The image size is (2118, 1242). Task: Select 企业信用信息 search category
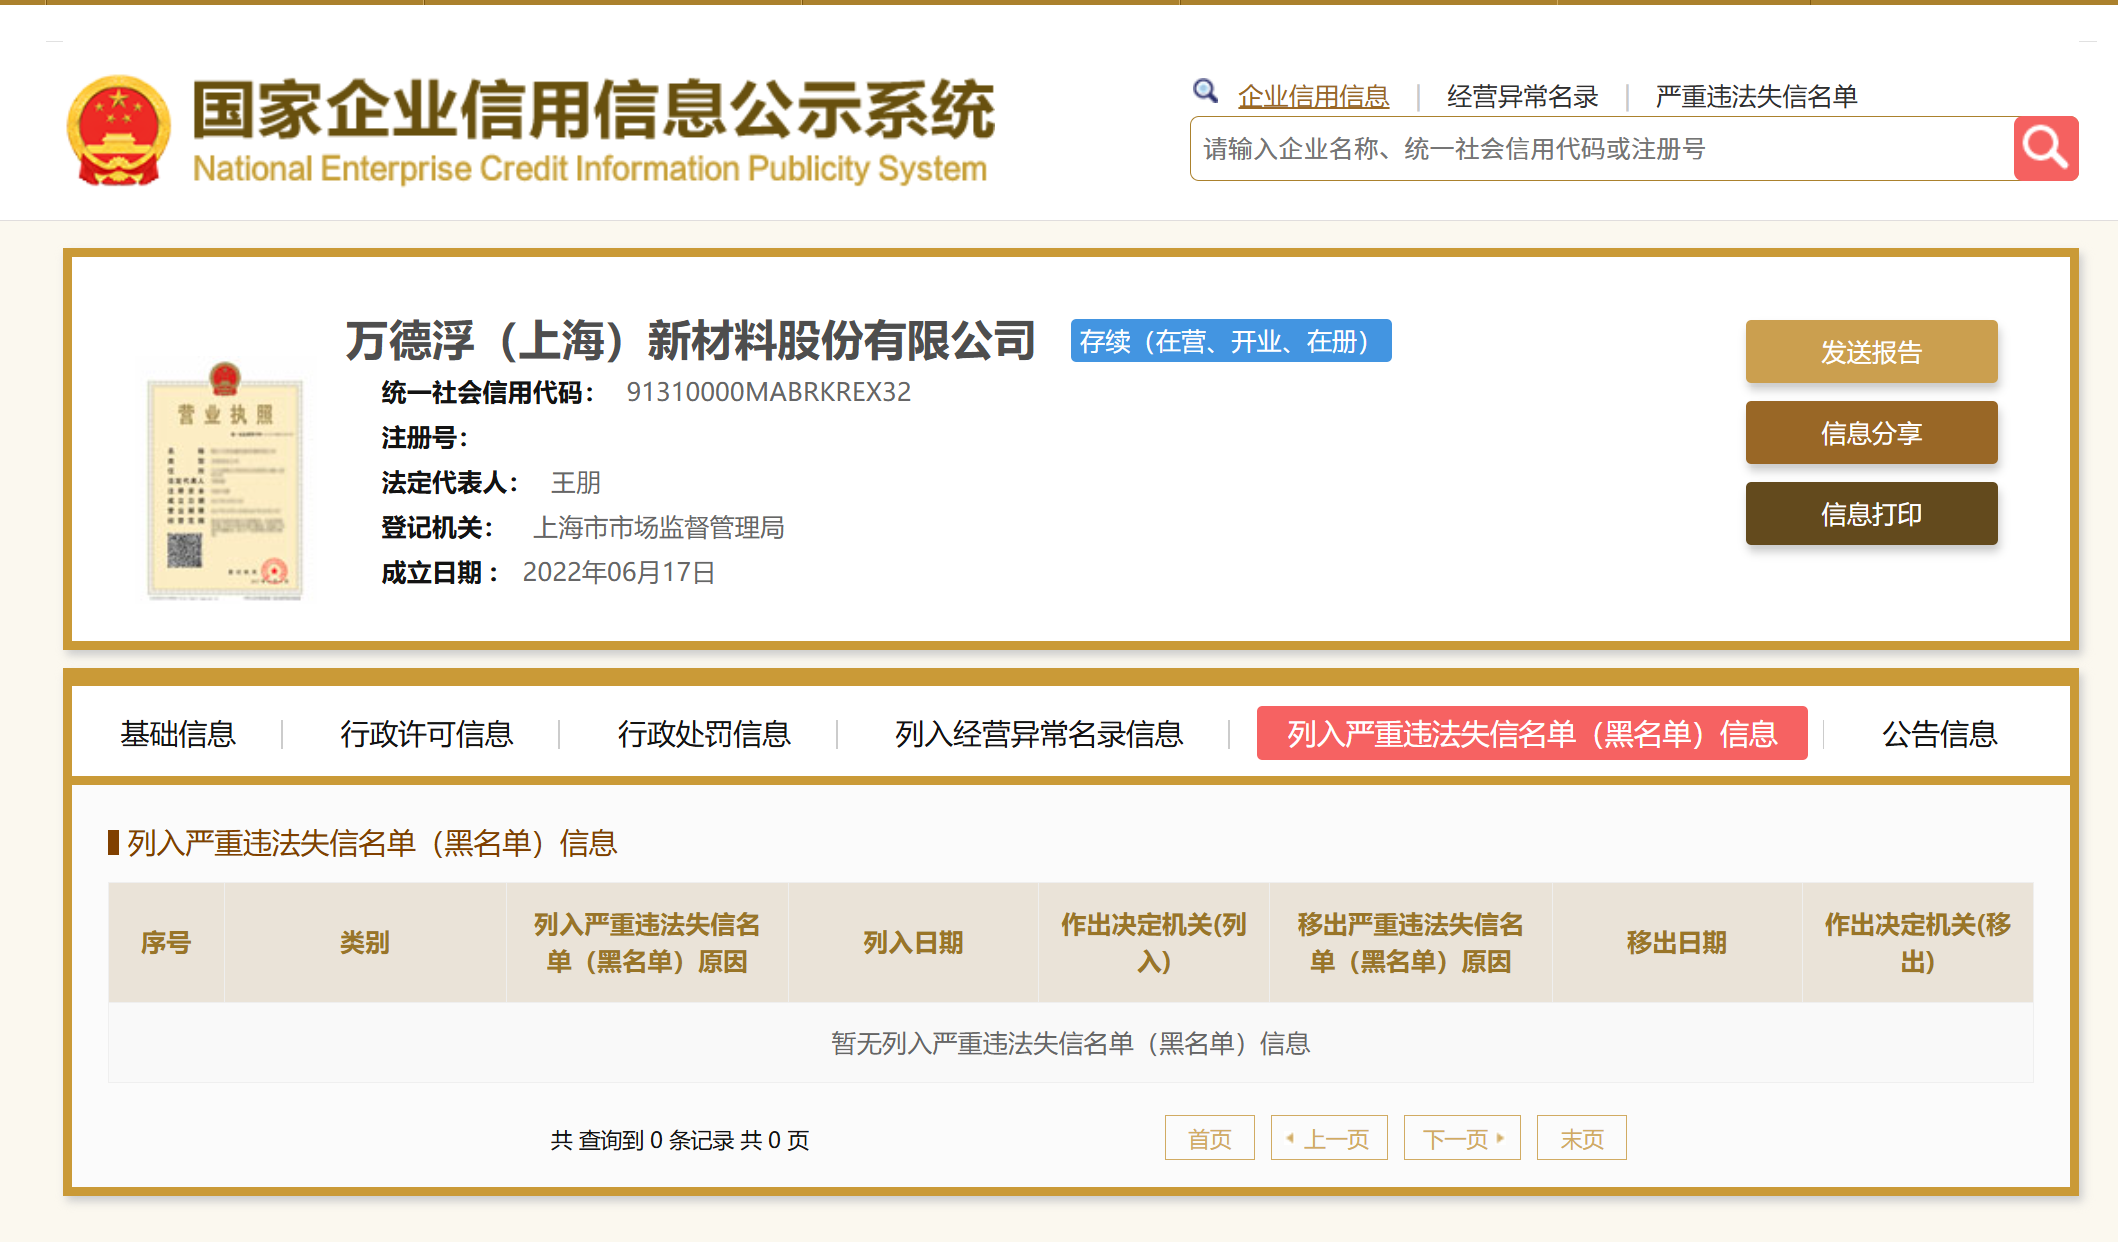1313,97
